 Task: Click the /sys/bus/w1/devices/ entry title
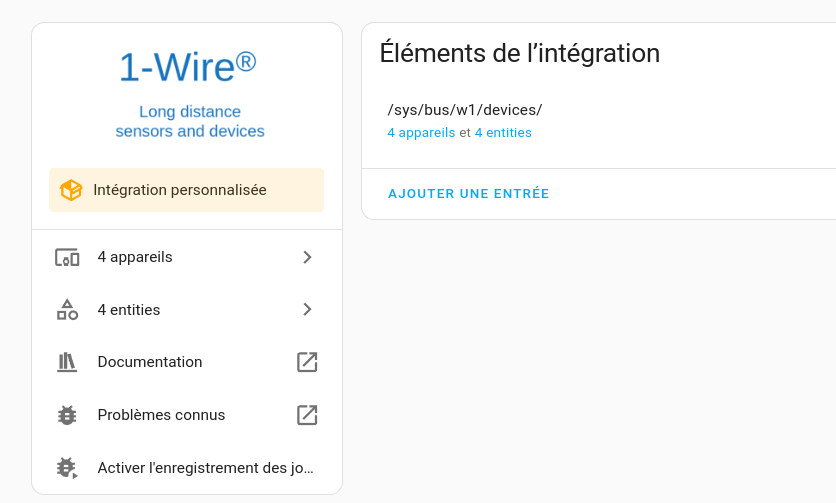tap(465, 110)
